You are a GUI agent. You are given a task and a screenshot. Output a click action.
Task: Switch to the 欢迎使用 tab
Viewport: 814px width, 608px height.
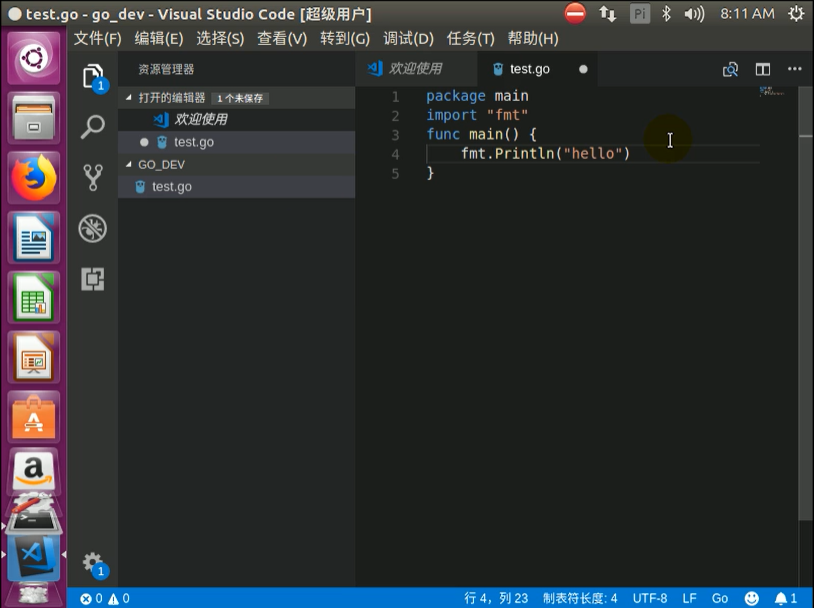pyautogui.click(x=416, y=69)
